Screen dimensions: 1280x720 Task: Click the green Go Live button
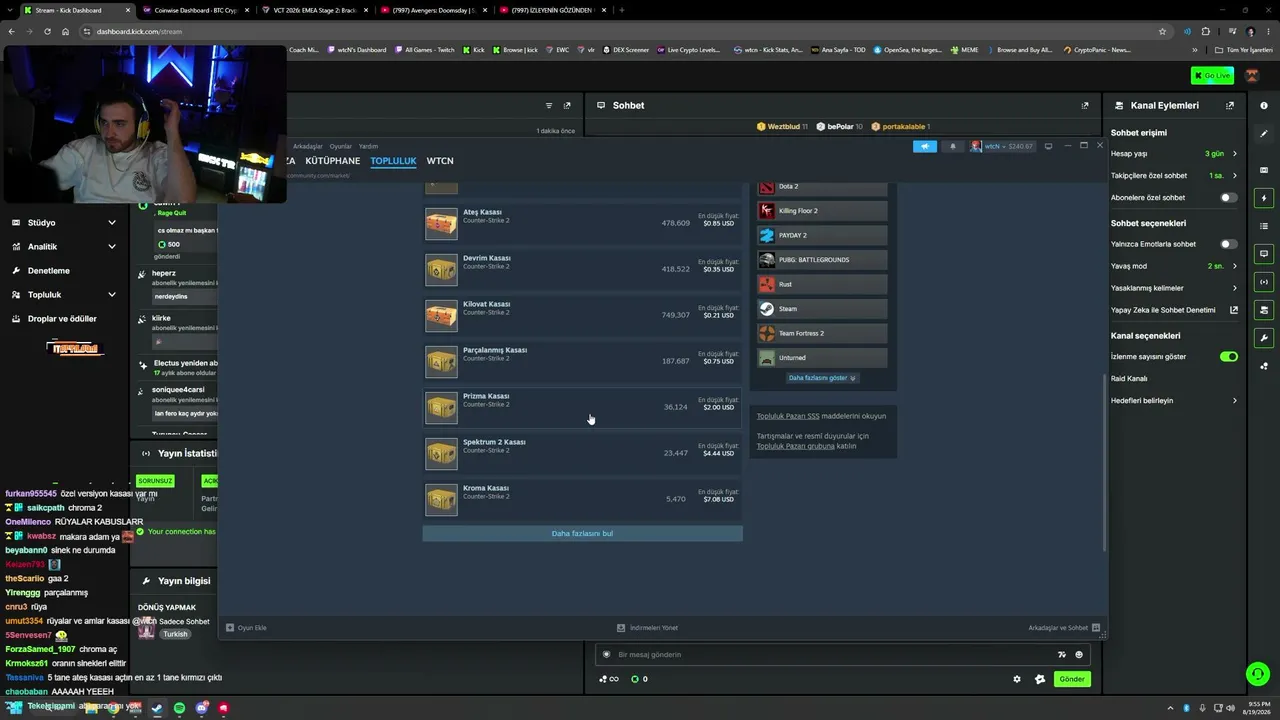(1212, 76)
